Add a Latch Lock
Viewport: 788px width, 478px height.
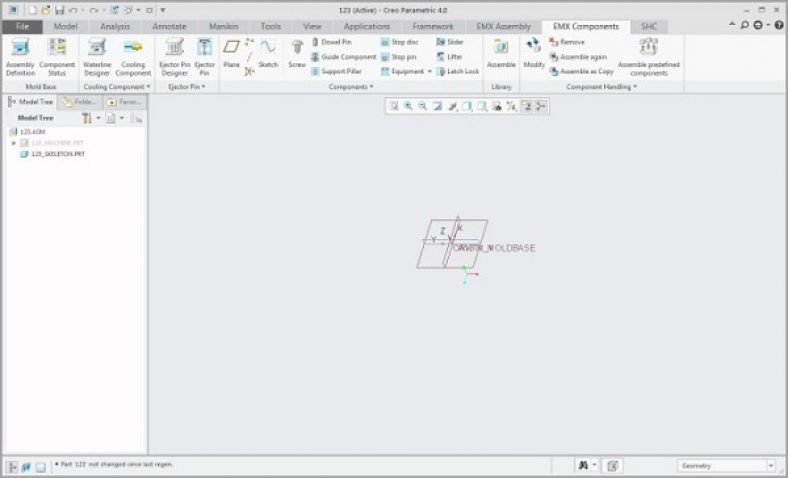(458, 71)
